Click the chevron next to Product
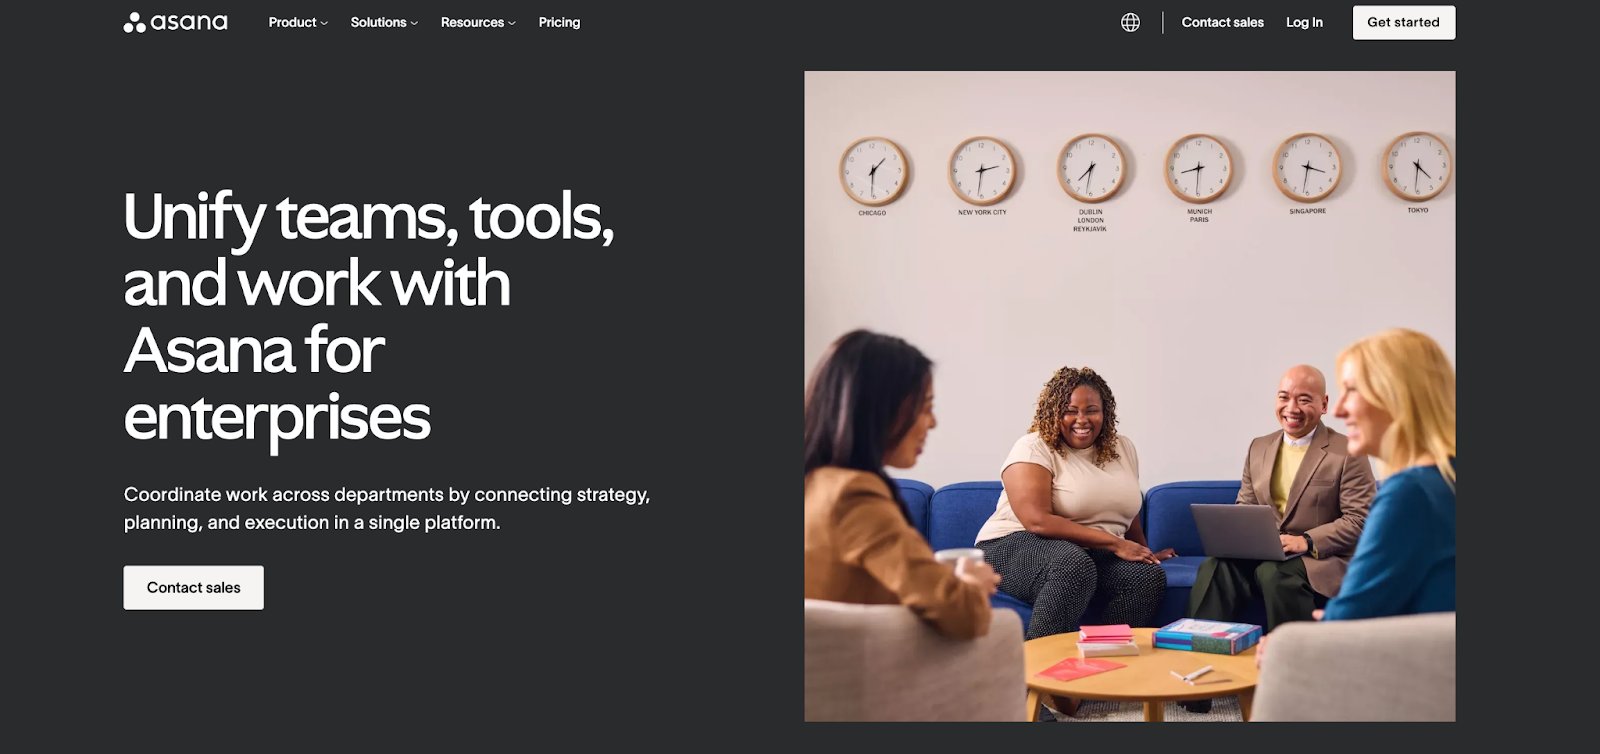1600x754 pixels. tap(324, 23)
